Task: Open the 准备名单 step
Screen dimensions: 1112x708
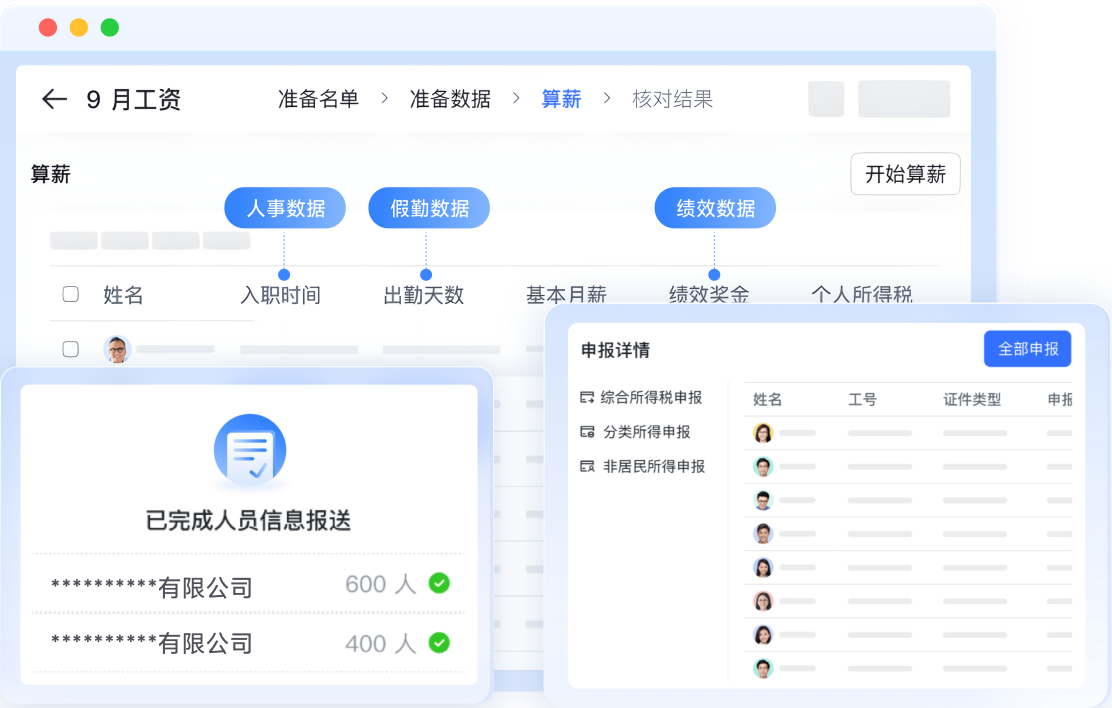Action: (x=318, y=99)
